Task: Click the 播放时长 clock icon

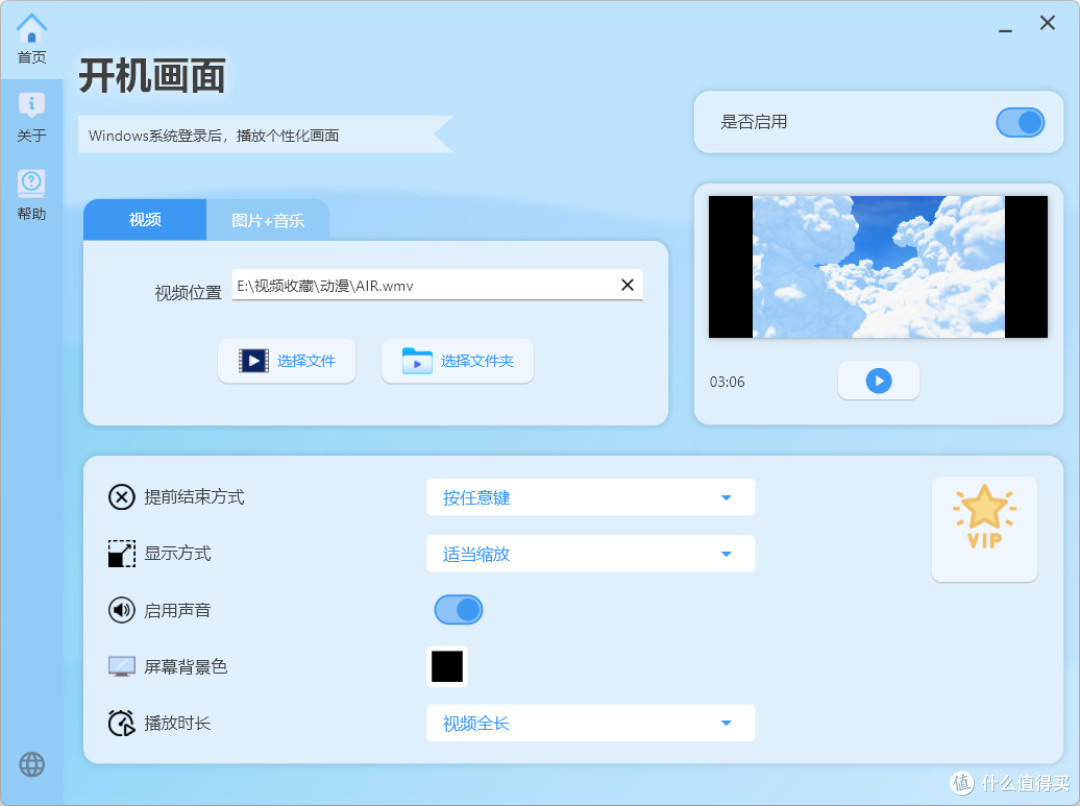Action: [x=121, y=723]
